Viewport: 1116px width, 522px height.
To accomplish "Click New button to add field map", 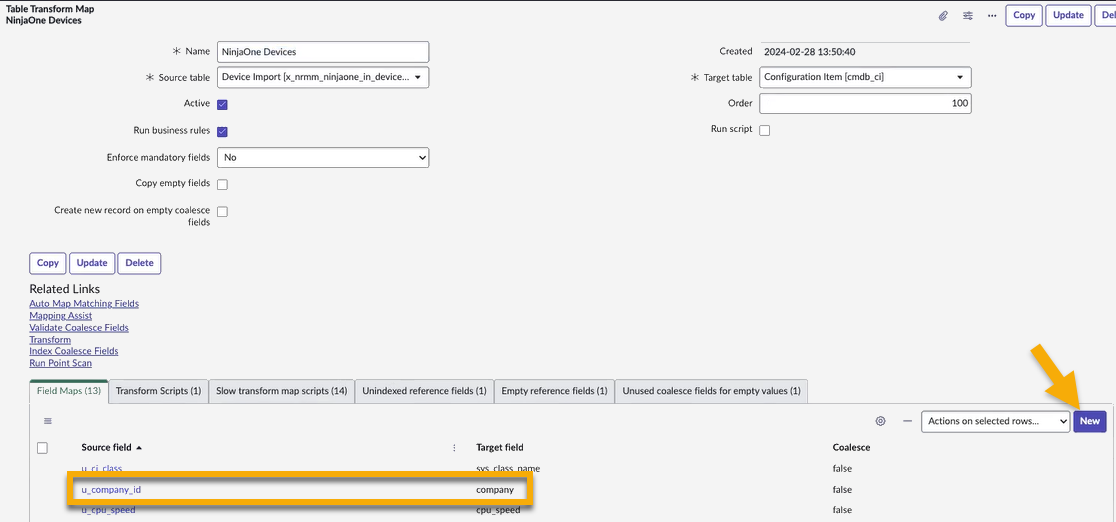I will pyautogui.click(x=1089, y=421).
